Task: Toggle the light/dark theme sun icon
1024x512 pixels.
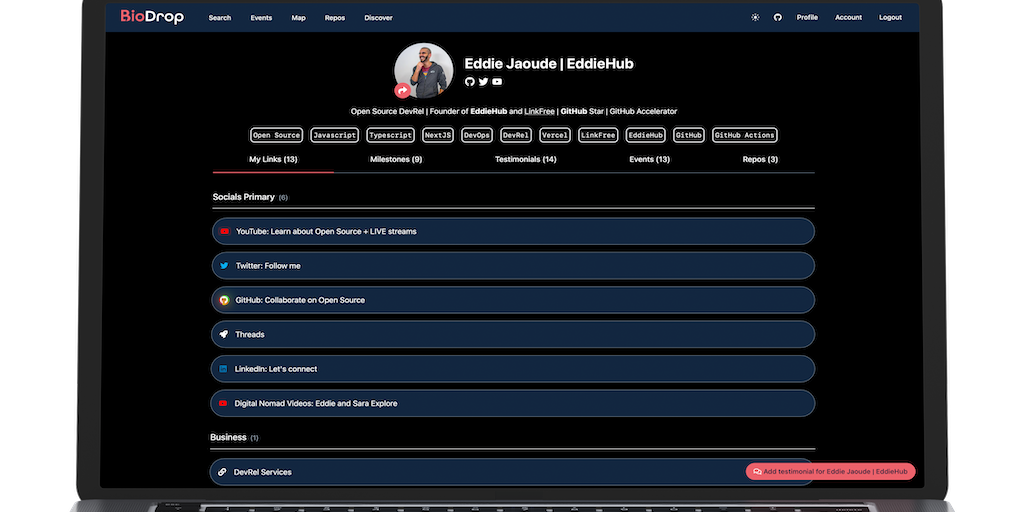Action: (x=755, y=17)
